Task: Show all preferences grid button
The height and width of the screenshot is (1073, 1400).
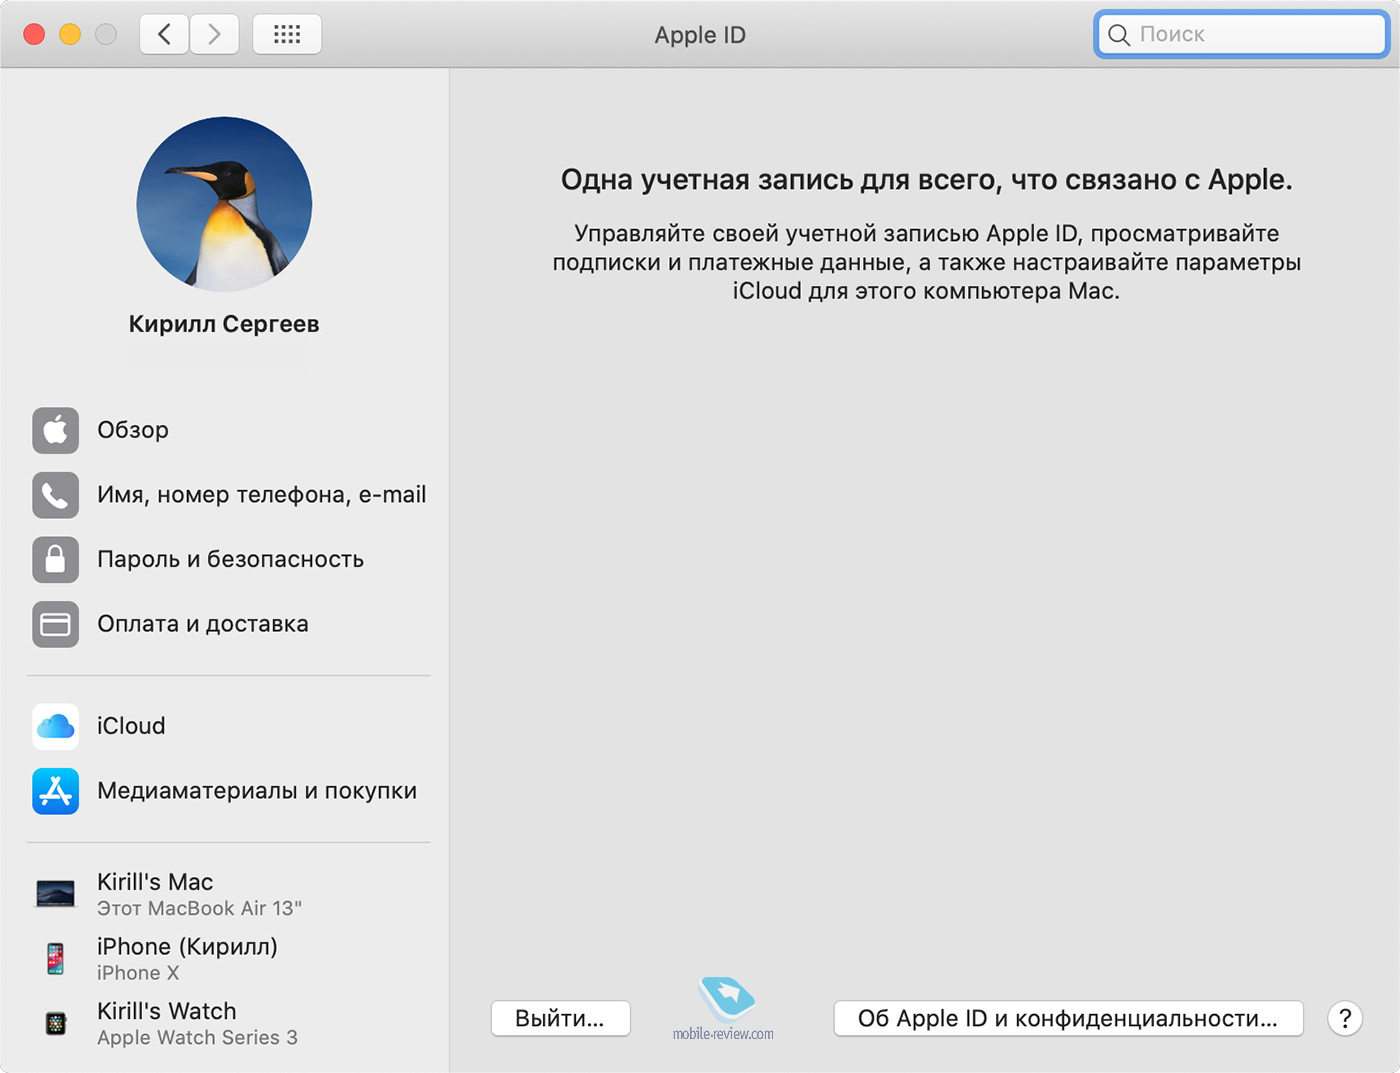Action: (287, 35)
